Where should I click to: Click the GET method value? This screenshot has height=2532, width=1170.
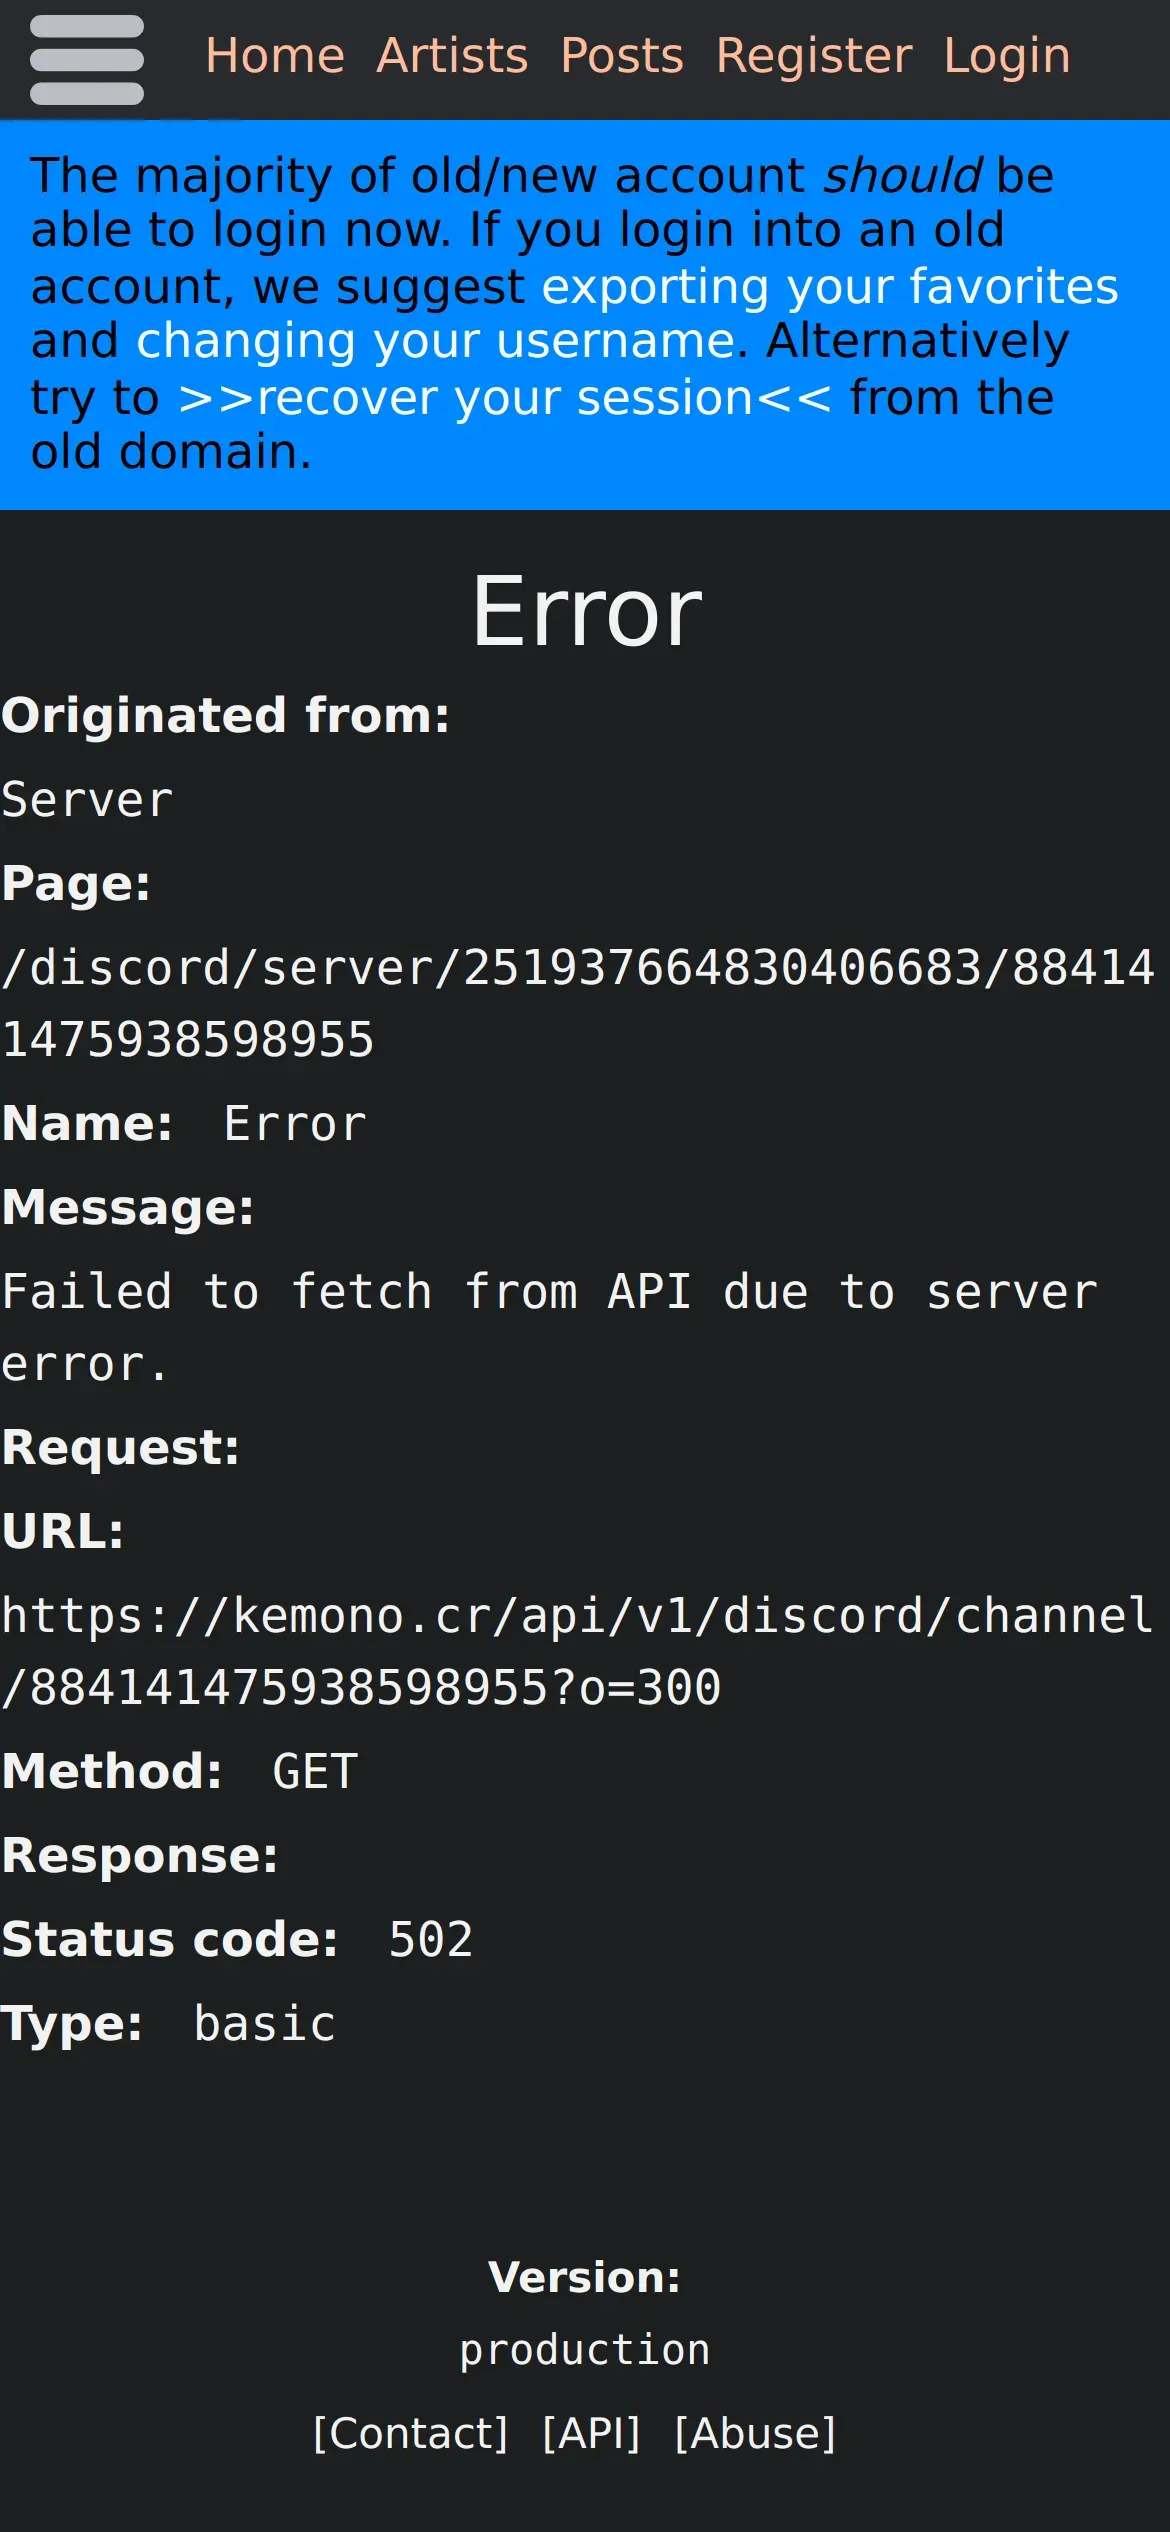315,1772
